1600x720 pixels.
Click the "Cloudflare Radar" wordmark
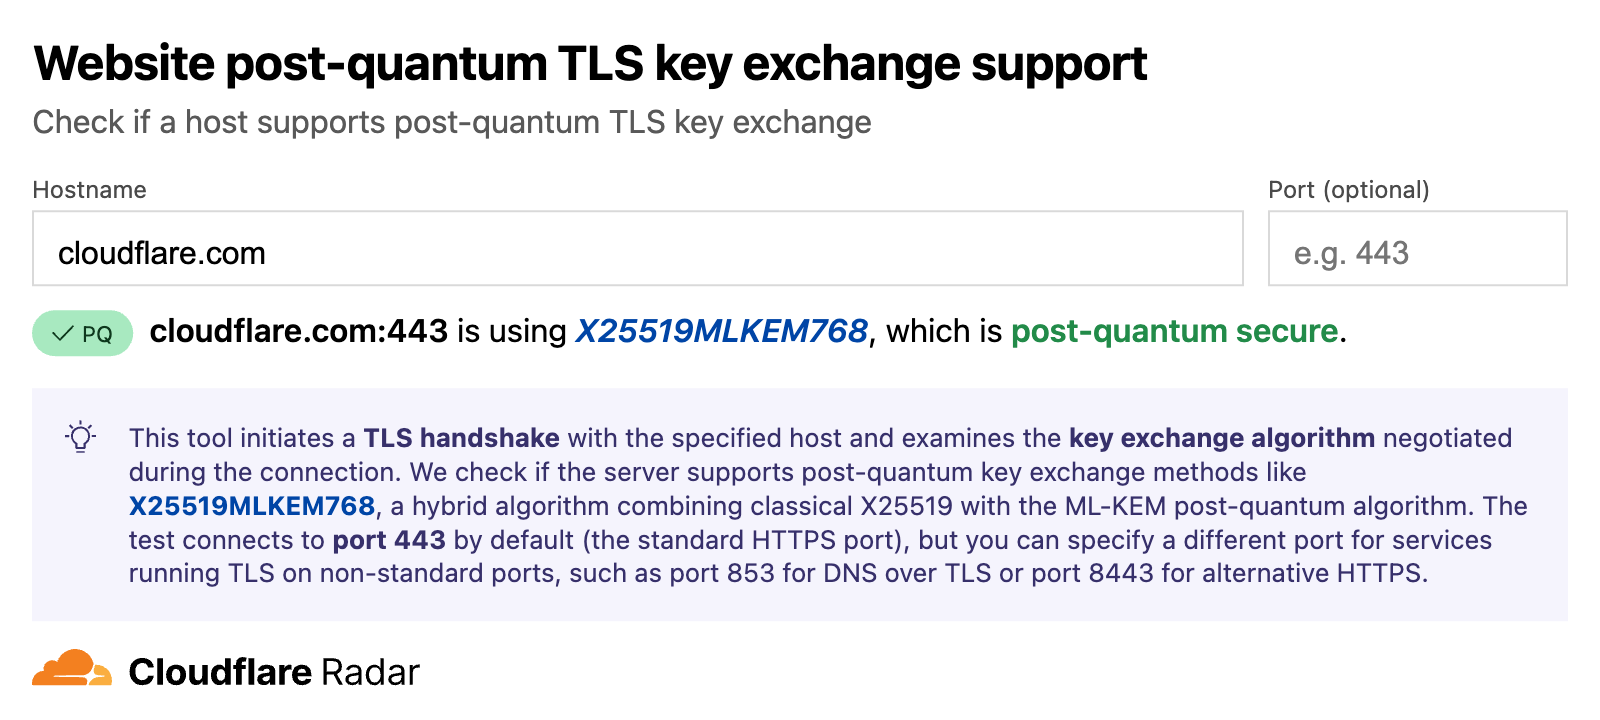274,672
